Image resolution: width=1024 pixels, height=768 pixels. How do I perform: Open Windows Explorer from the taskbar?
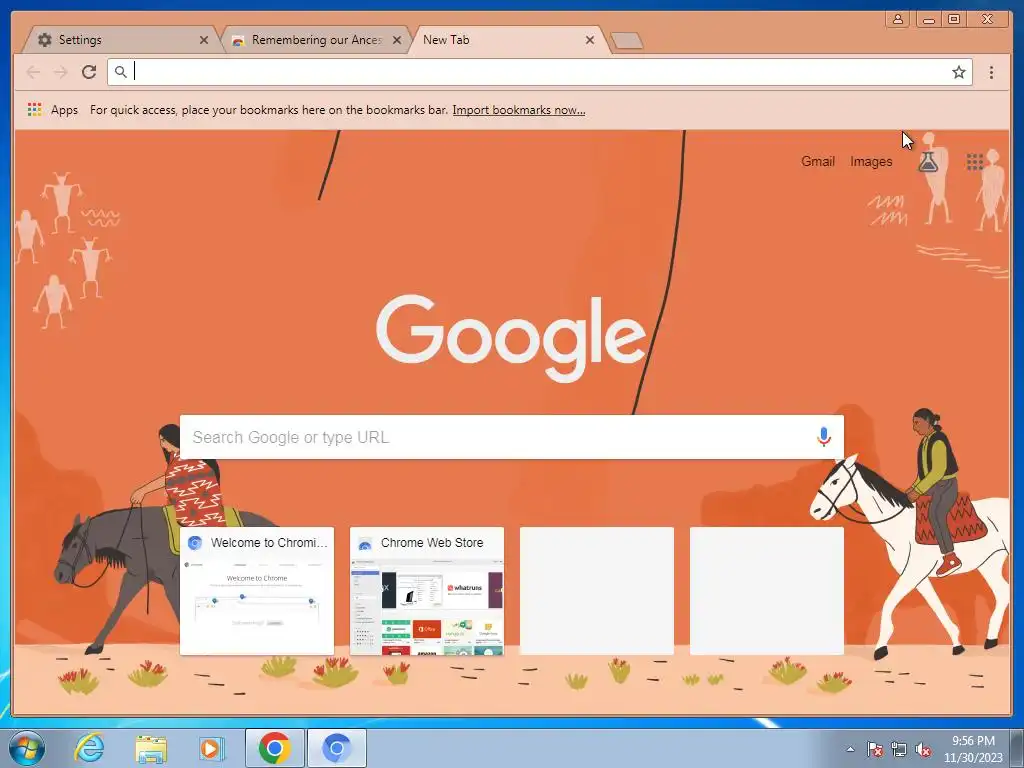tap(151, 748)
